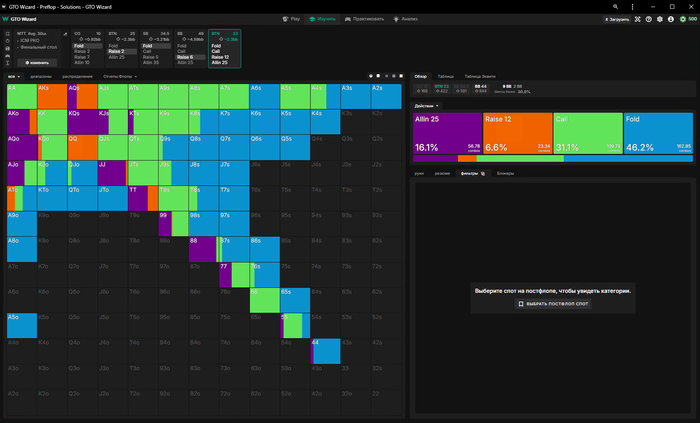The height and width of the screenshot is (423, 700).
Task: Select the AA hand cell
Action: (22, 96)
